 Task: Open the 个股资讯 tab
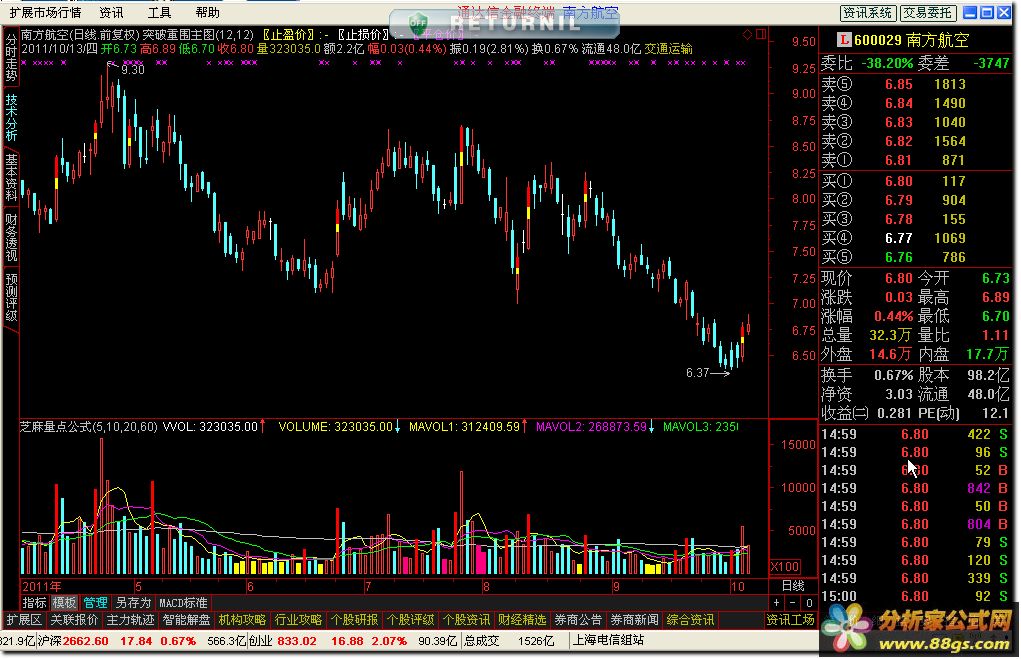(466, 620)
